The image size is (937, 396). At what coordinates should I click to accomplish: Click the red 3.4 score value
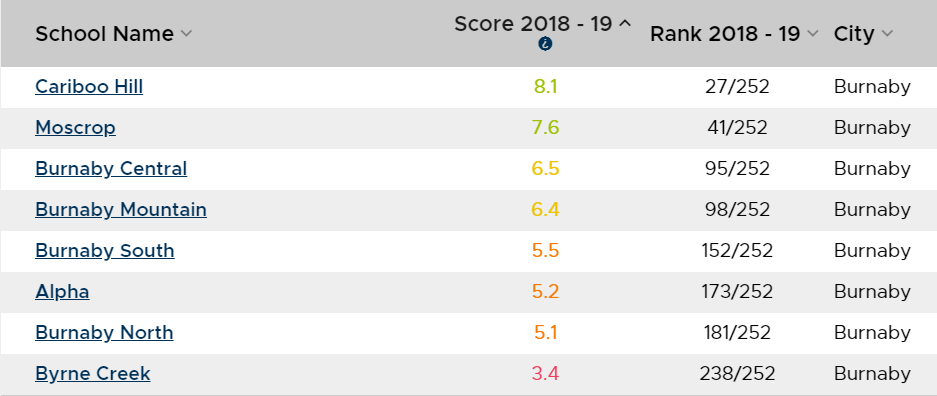coord(545,373)
